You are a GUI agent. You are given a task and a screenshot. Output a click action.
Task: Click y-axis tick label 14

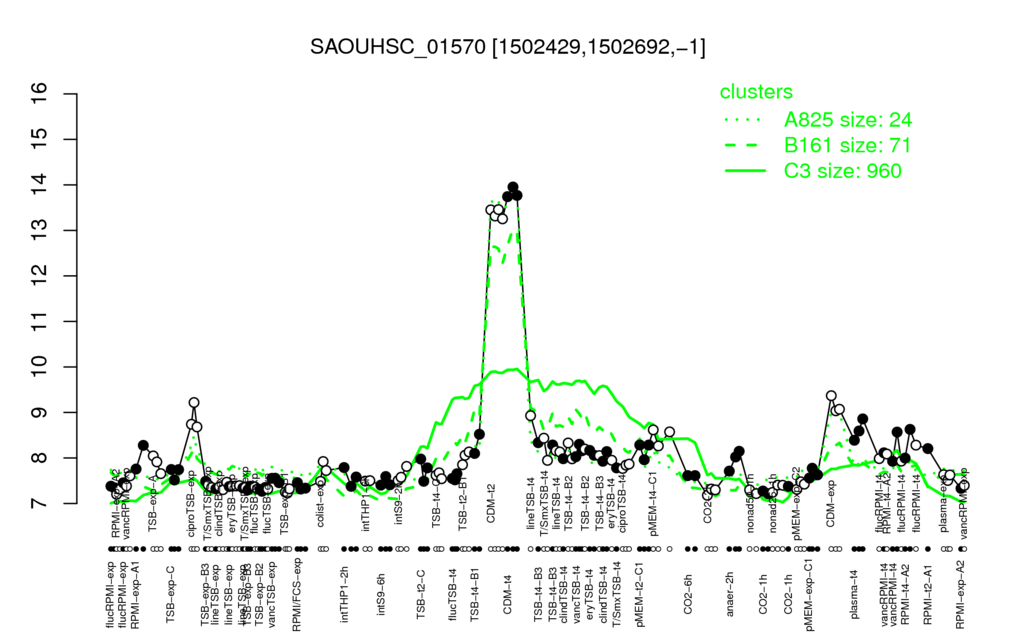click(39, 185)
